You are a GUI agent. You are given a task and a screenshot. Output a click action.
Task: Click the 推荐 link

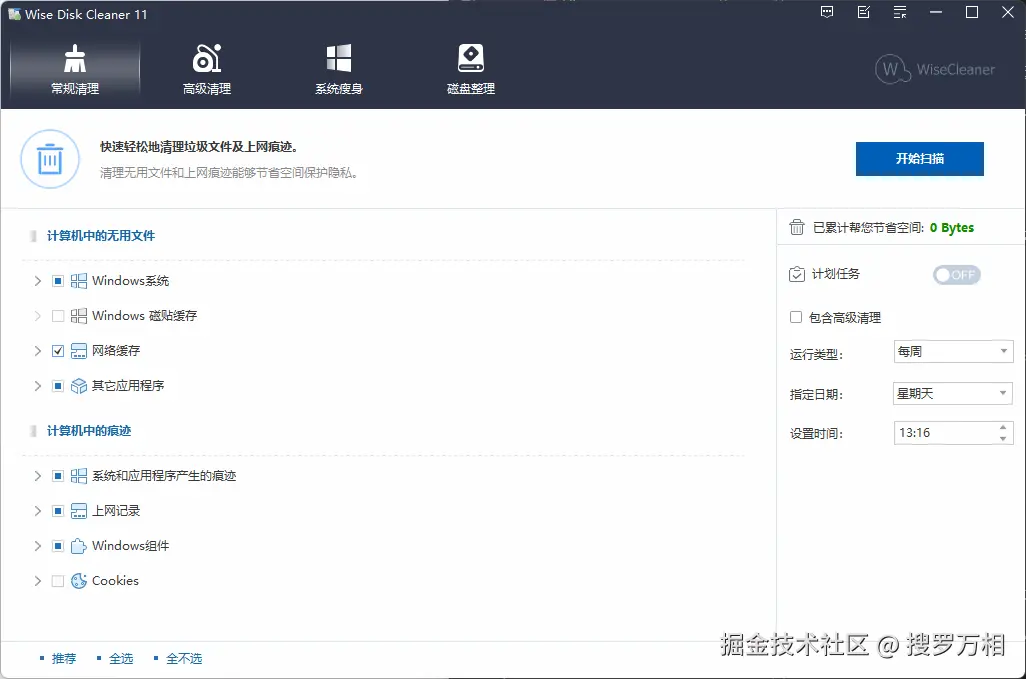coord(64,659)
